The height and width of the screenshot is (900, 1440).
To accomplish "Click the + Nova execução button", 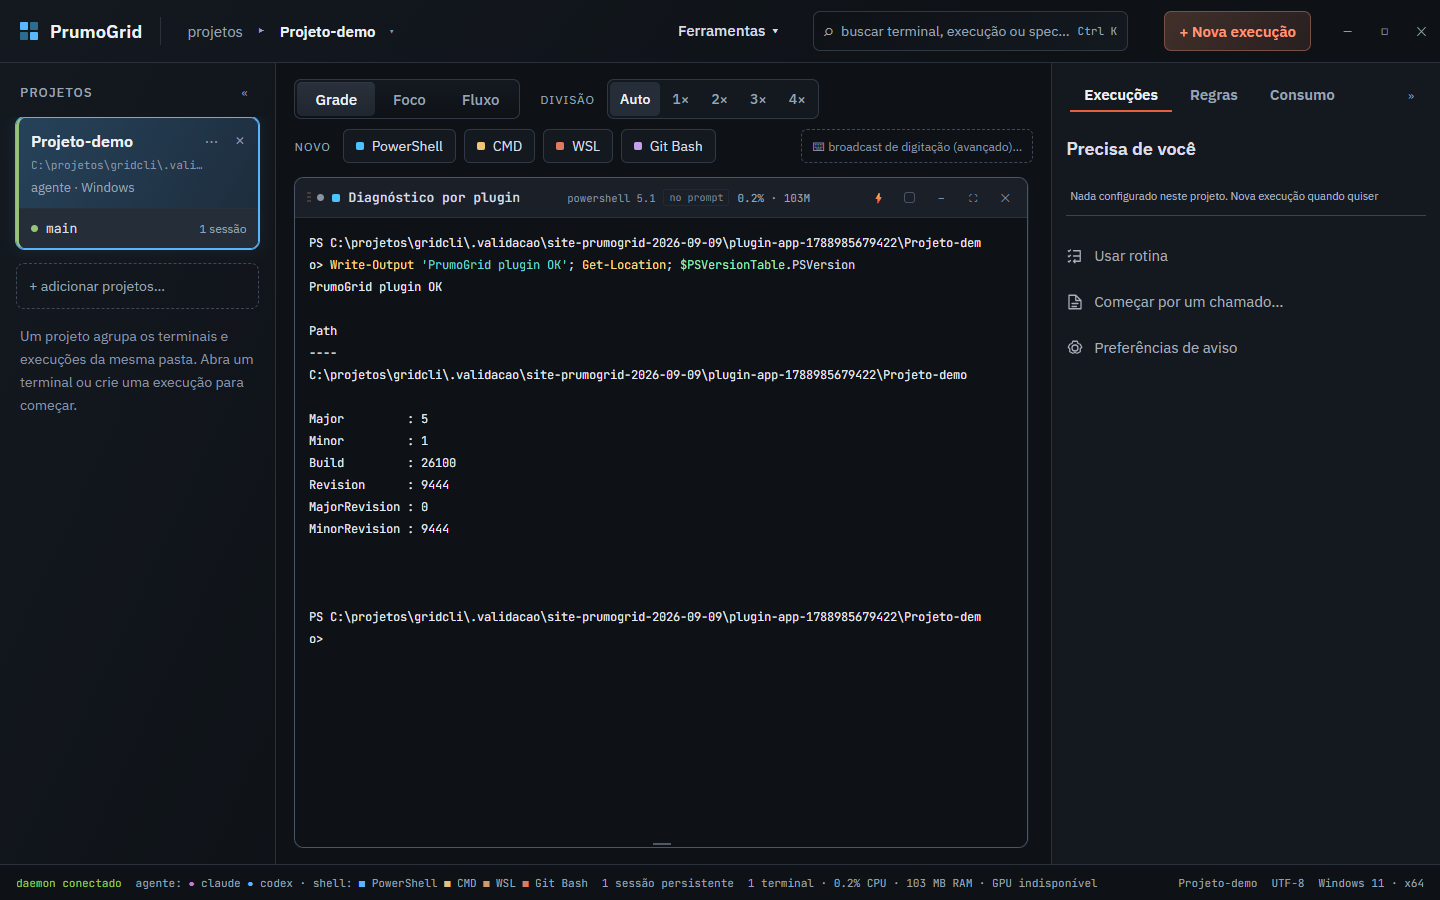I will (x=1237, y=31).
